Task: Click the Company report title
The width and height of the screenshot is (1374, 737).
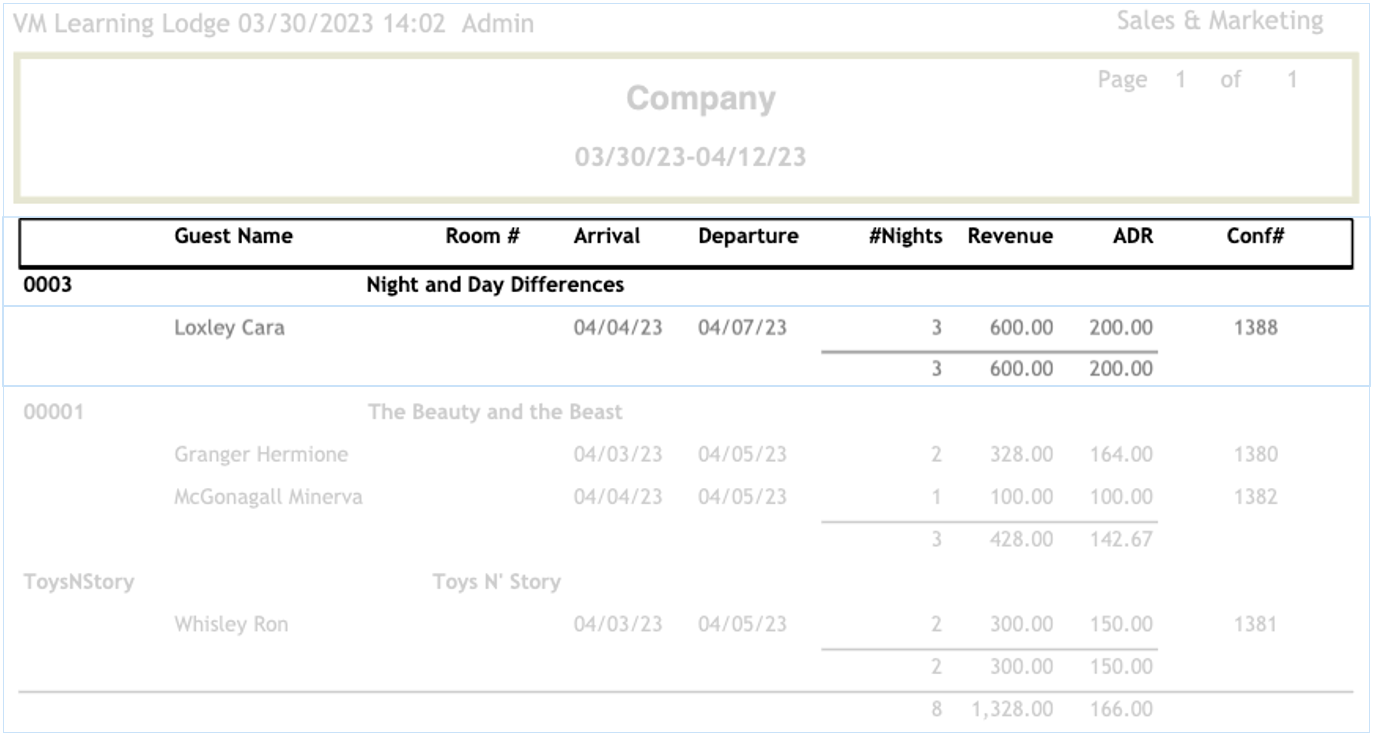Action: [x=700, y=99]
